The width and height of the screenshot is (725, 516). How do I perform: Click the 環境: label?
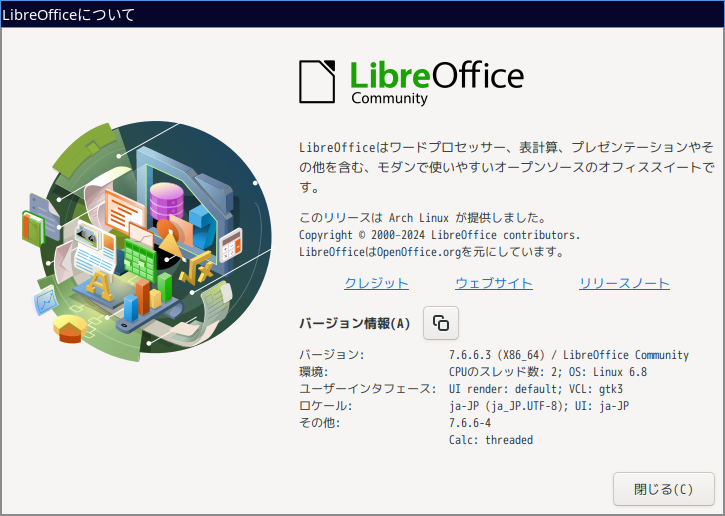313,372
